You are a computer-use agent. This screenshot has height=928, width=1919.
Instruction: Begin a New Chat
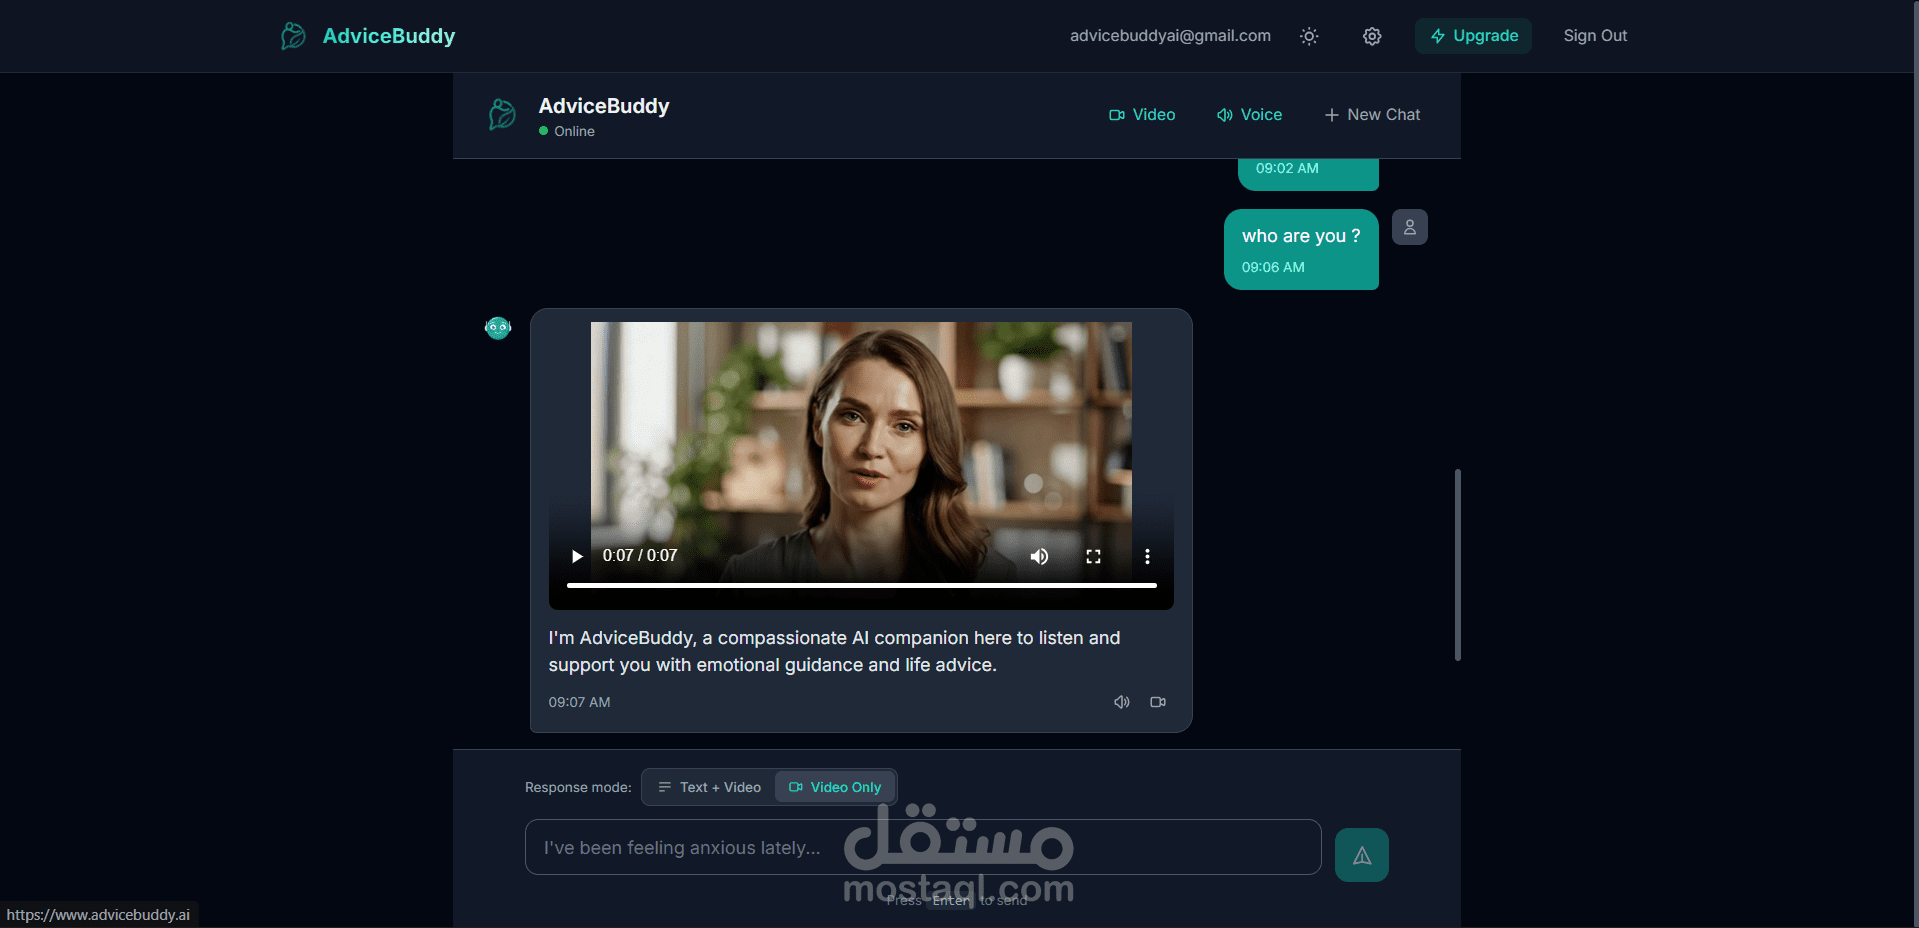pos(1372,115)
